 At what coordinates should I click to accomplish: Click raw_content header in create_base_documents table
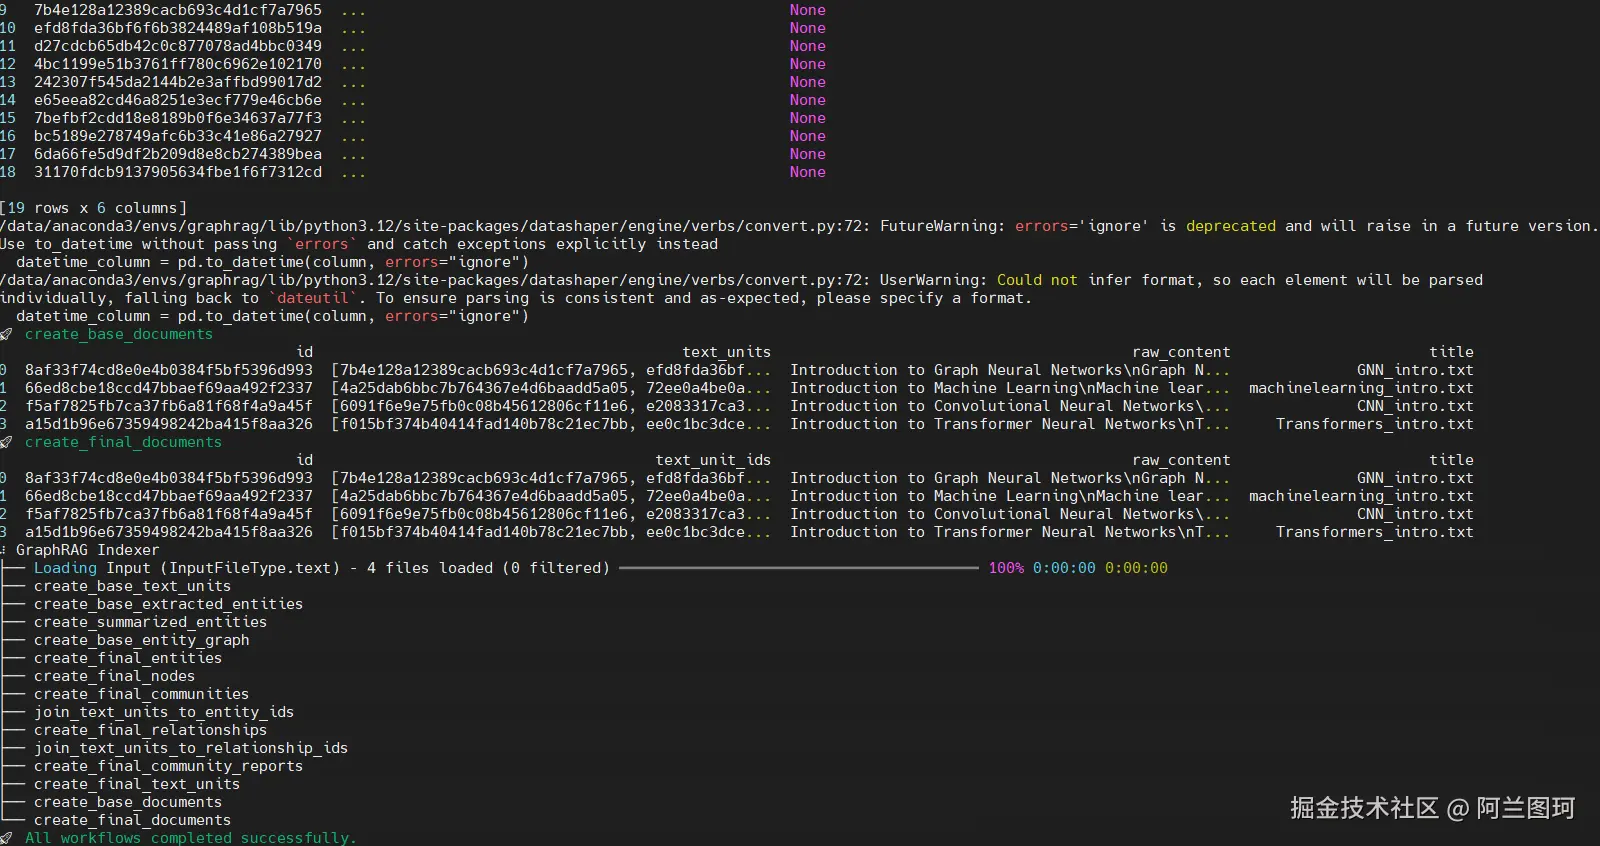[x=1181, y=352]
